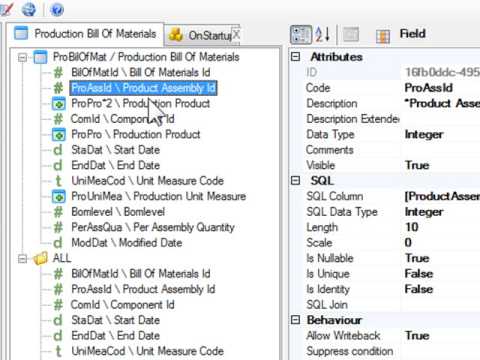Edit the Code value ProAssId
The image size is (480, 360).
(x=440, y=88)
